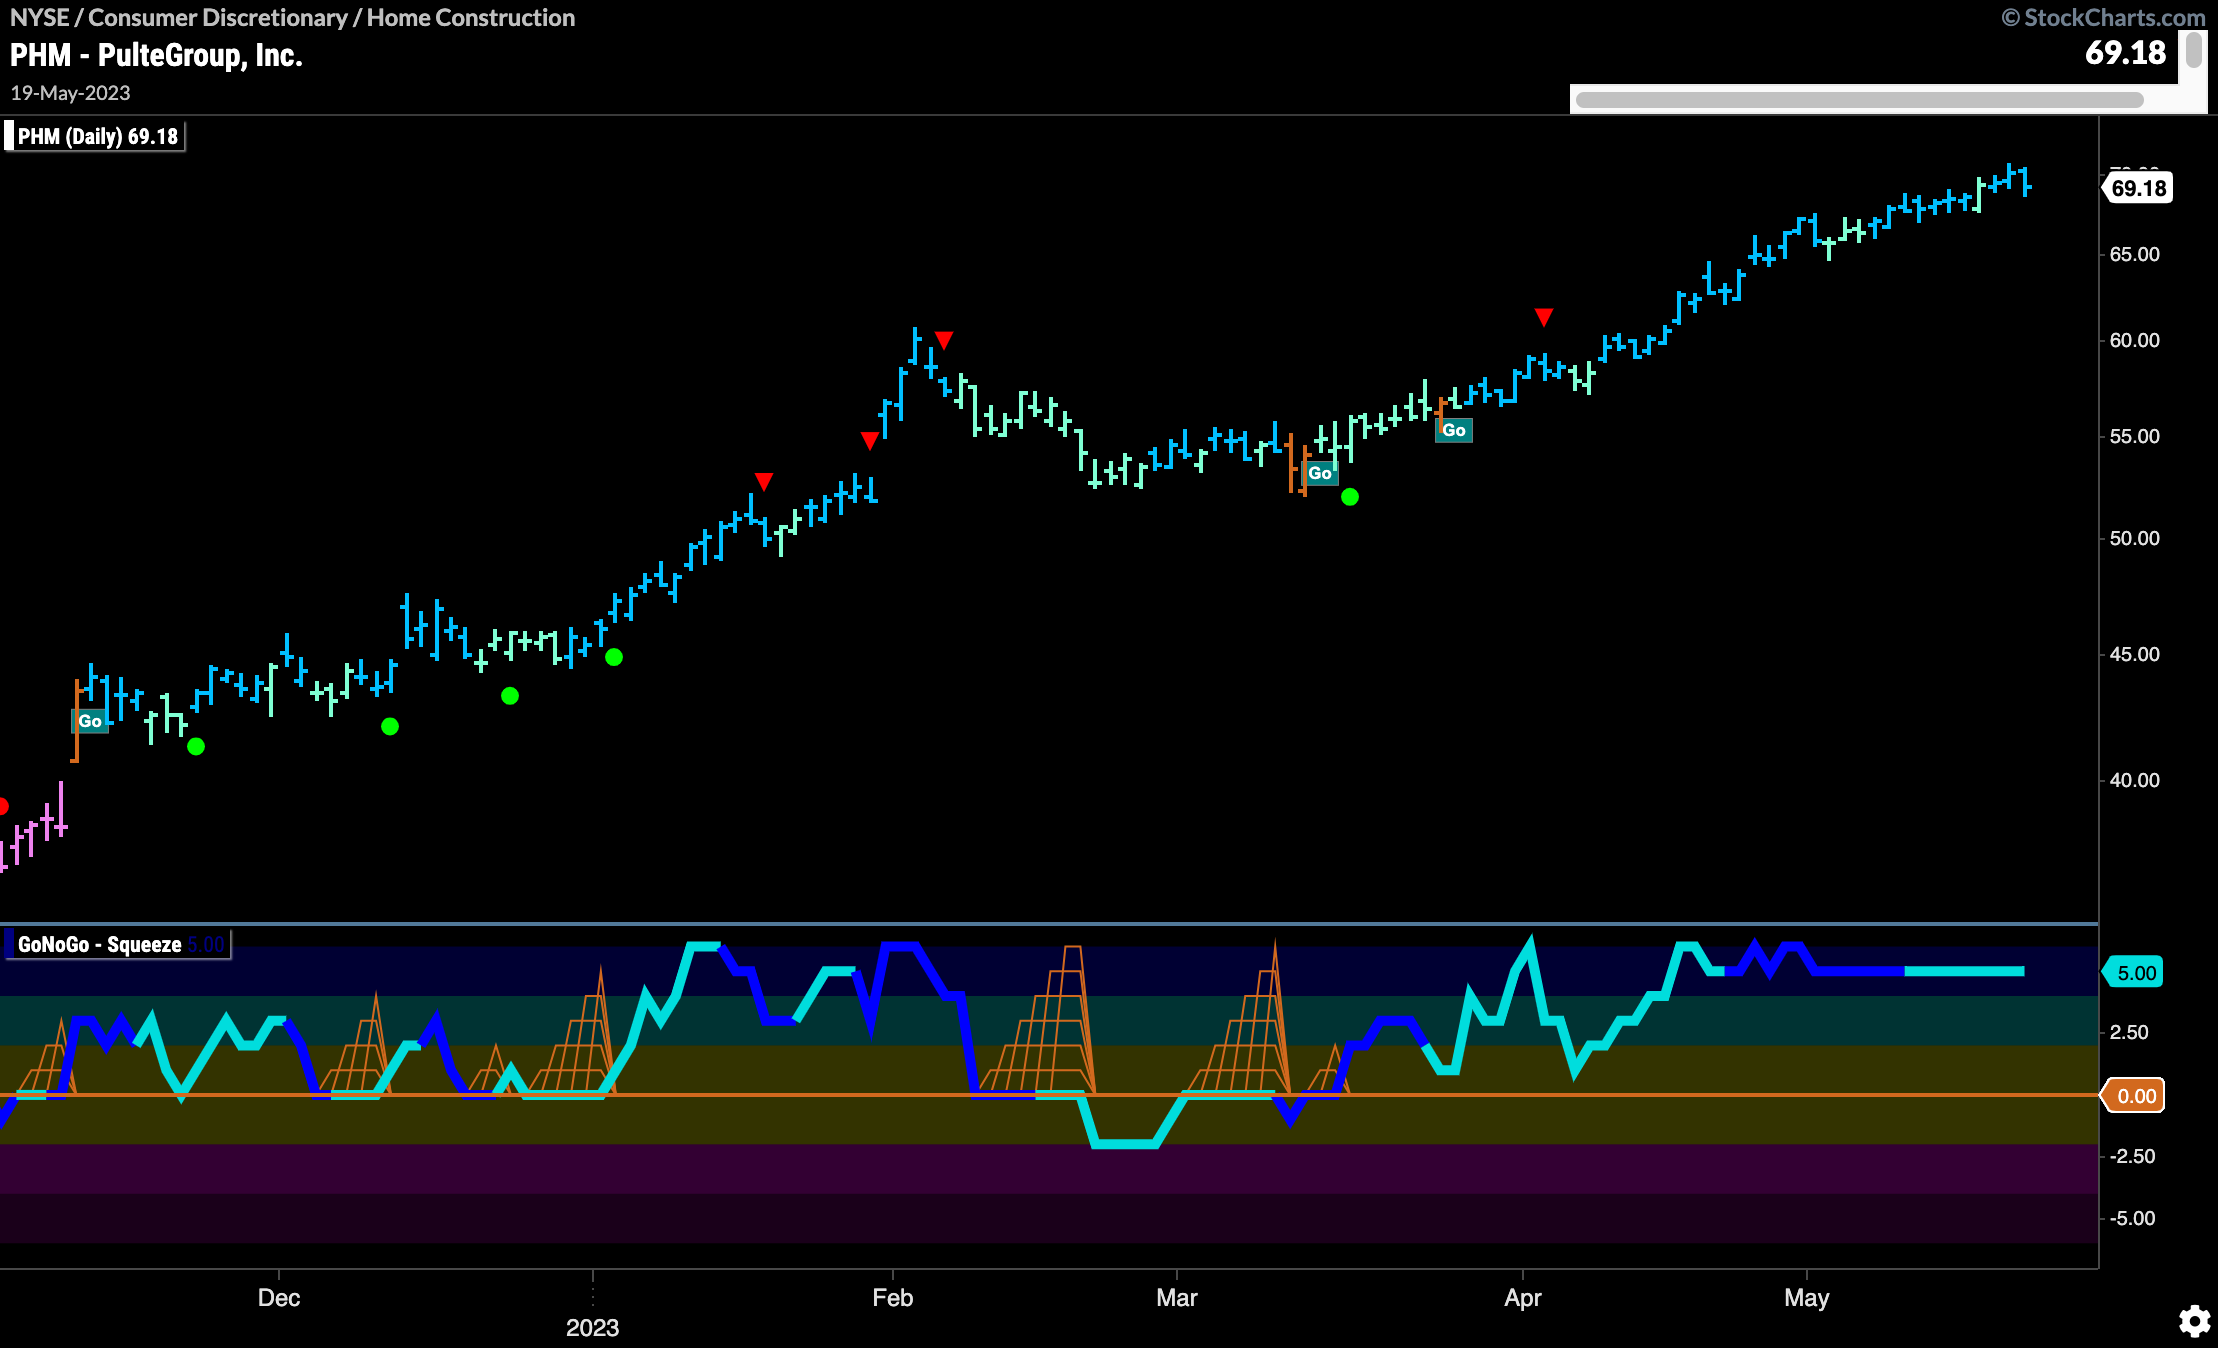Click the 45.00 price axis label
The width and height of the screenshot is (2218, 1348).
click(2134, 654)
